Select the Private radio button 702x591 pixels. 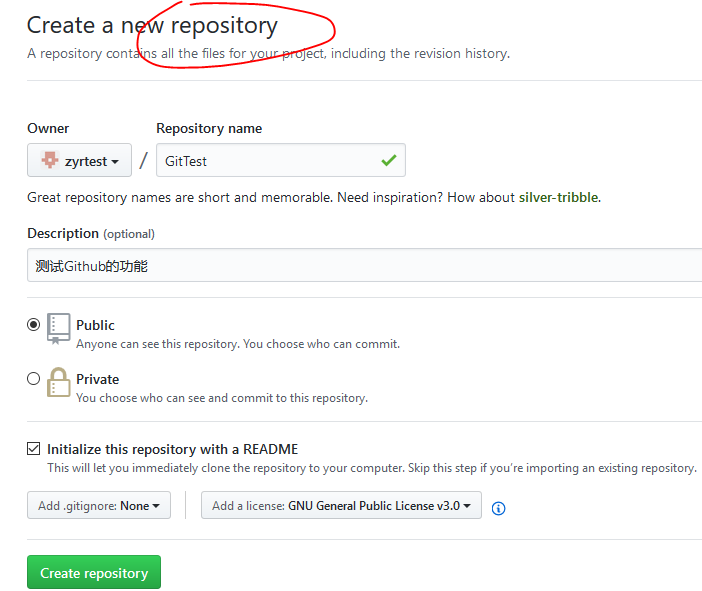(34, 379)
